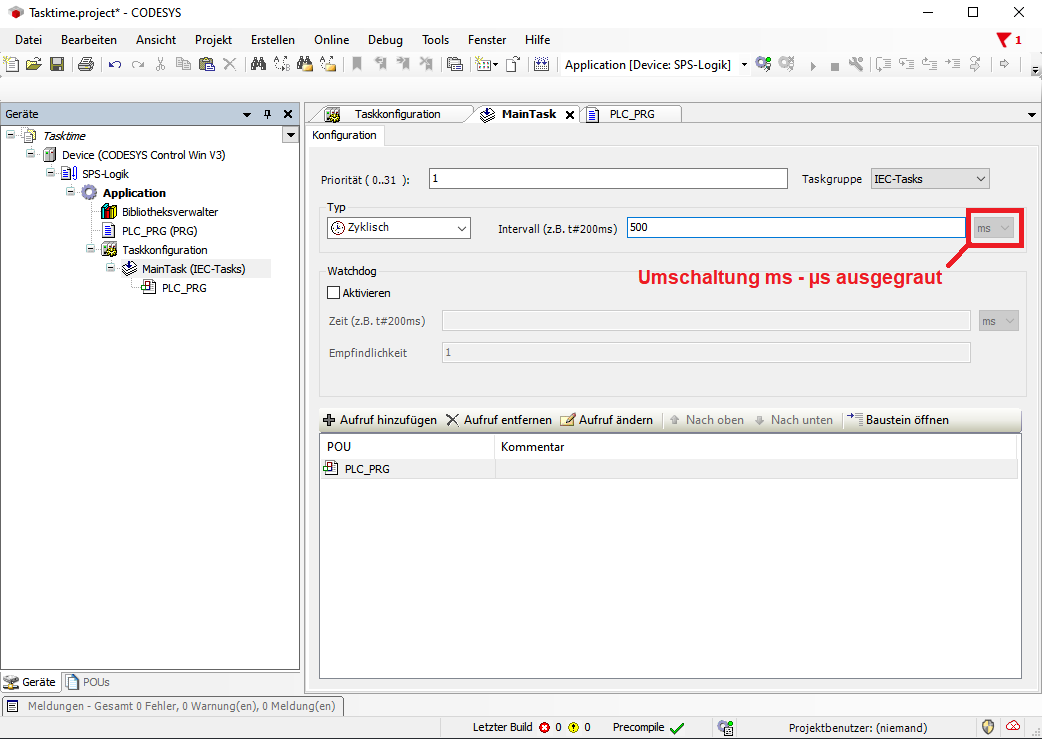Click Aufruf hinzufügen button

click(x=380, y=420)
